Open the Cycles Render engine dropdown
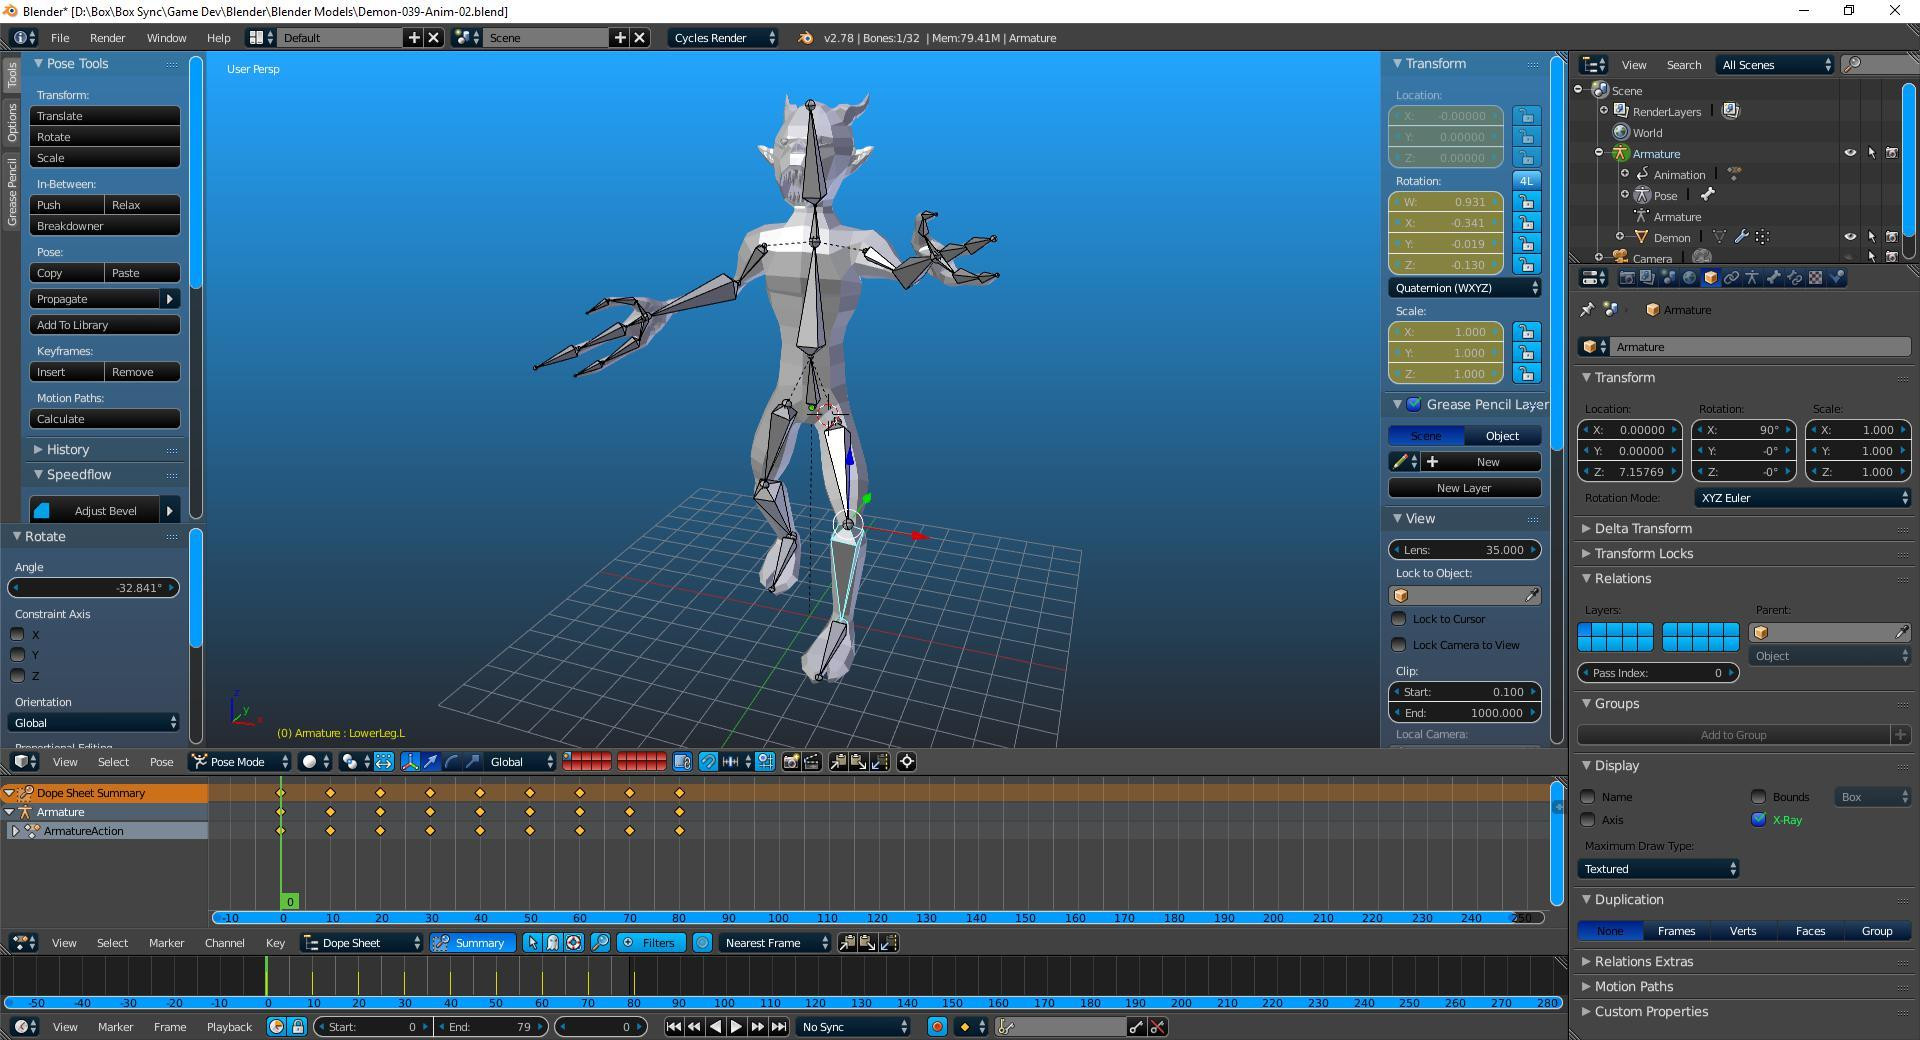1920x1040 pixels. click(x=722, y=38)
